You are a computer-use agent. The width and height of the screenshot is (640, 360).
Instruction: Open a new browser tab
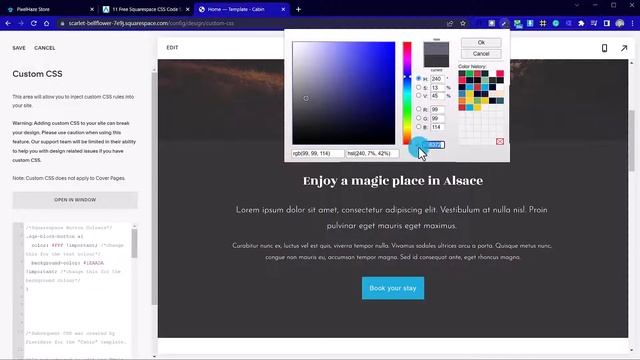point(298,9)
